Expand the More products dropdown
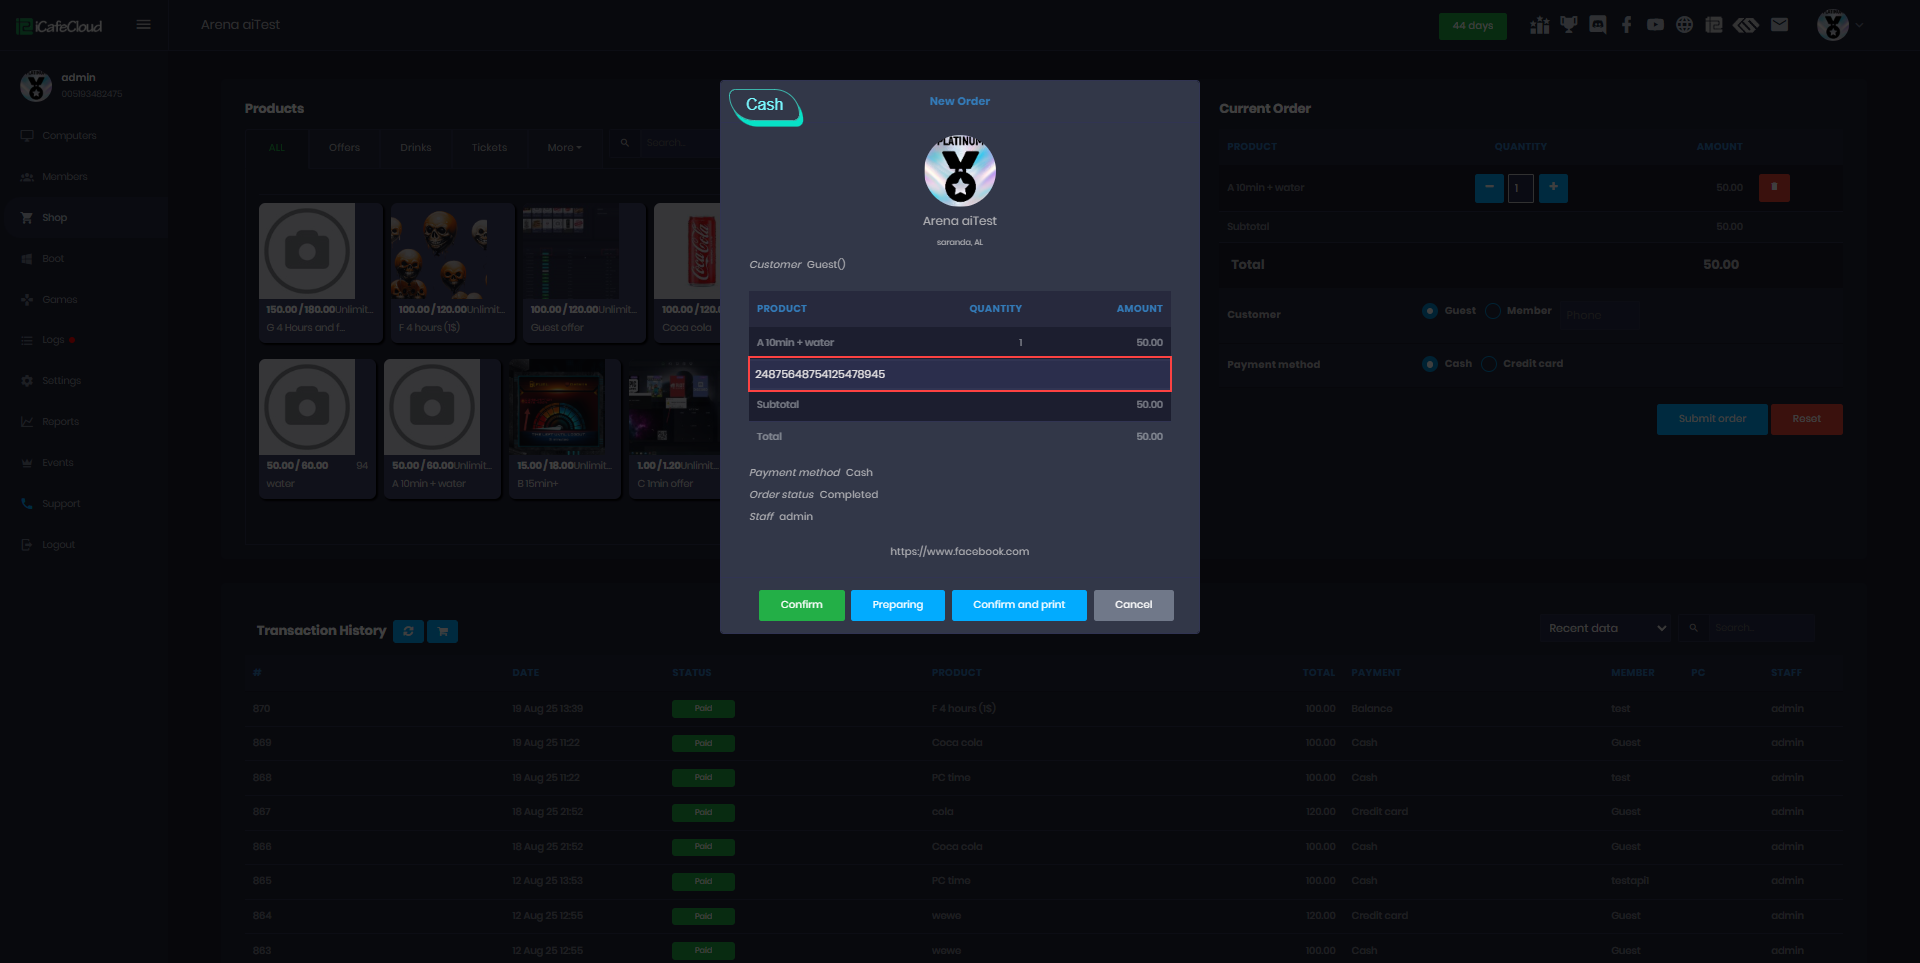This screenshot has width=1920, height=963. tap(564, 148)
